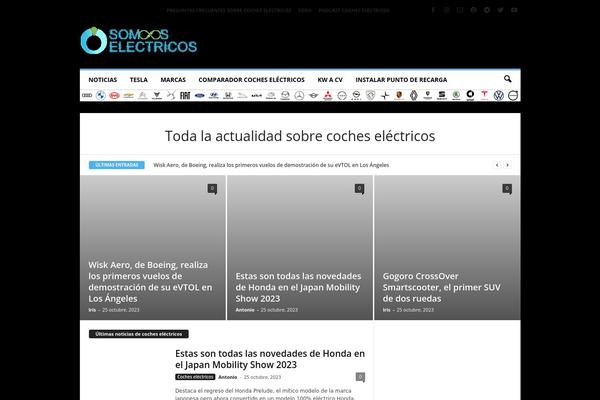Select the Nissan brand logo

click(342, 95)
